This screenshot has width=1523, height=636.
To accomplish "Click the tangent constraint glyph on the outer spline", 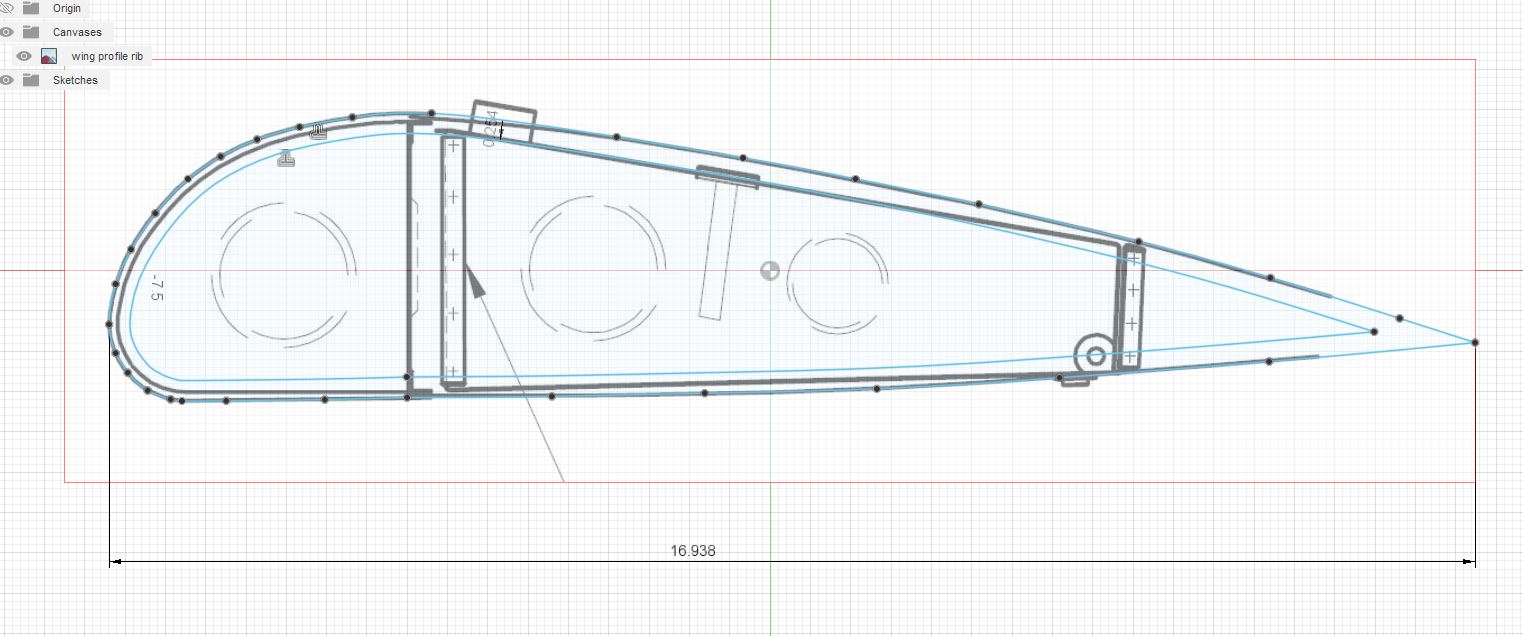I will pyautogui.click(x=319, y=131).
